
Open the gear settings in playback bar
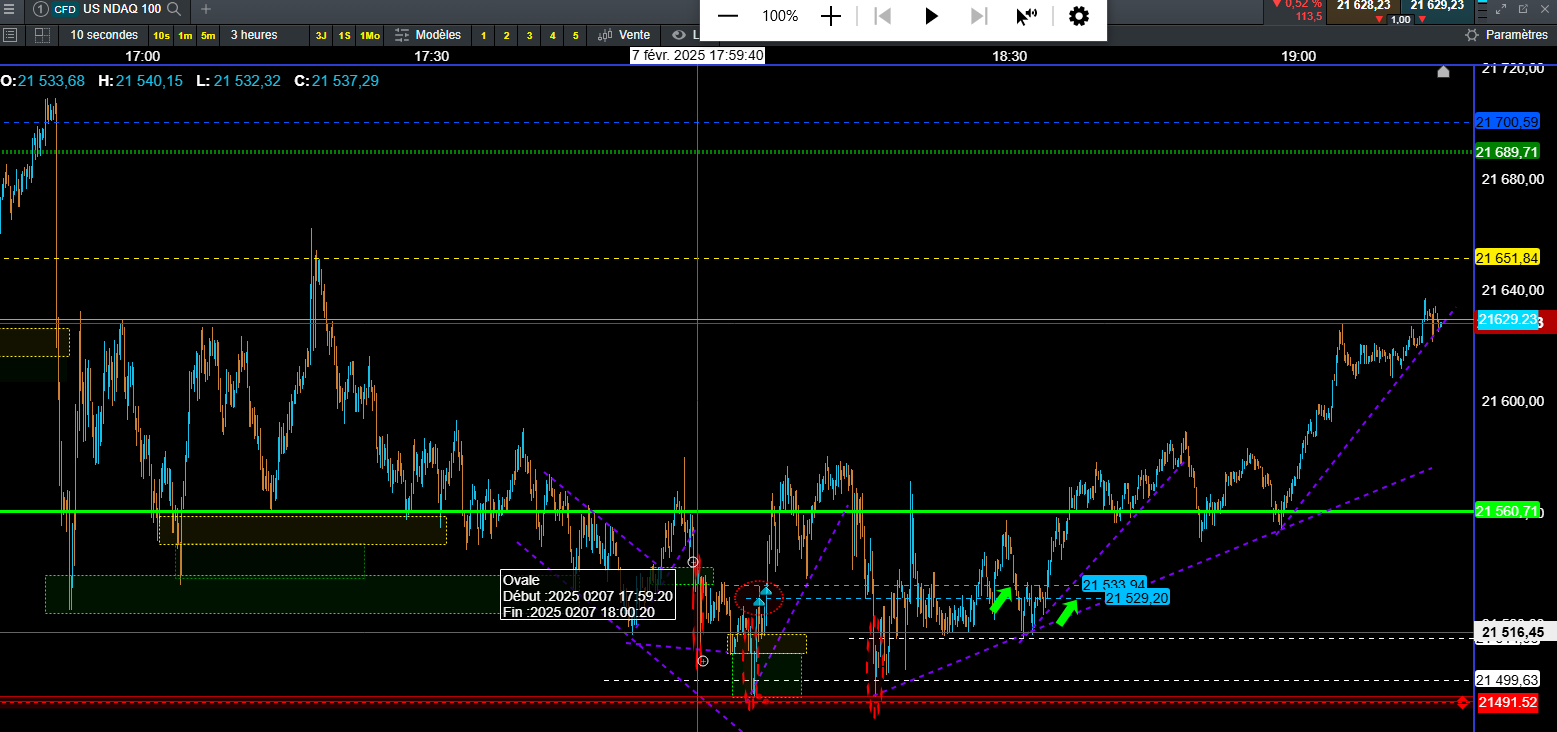[1078, 16]
